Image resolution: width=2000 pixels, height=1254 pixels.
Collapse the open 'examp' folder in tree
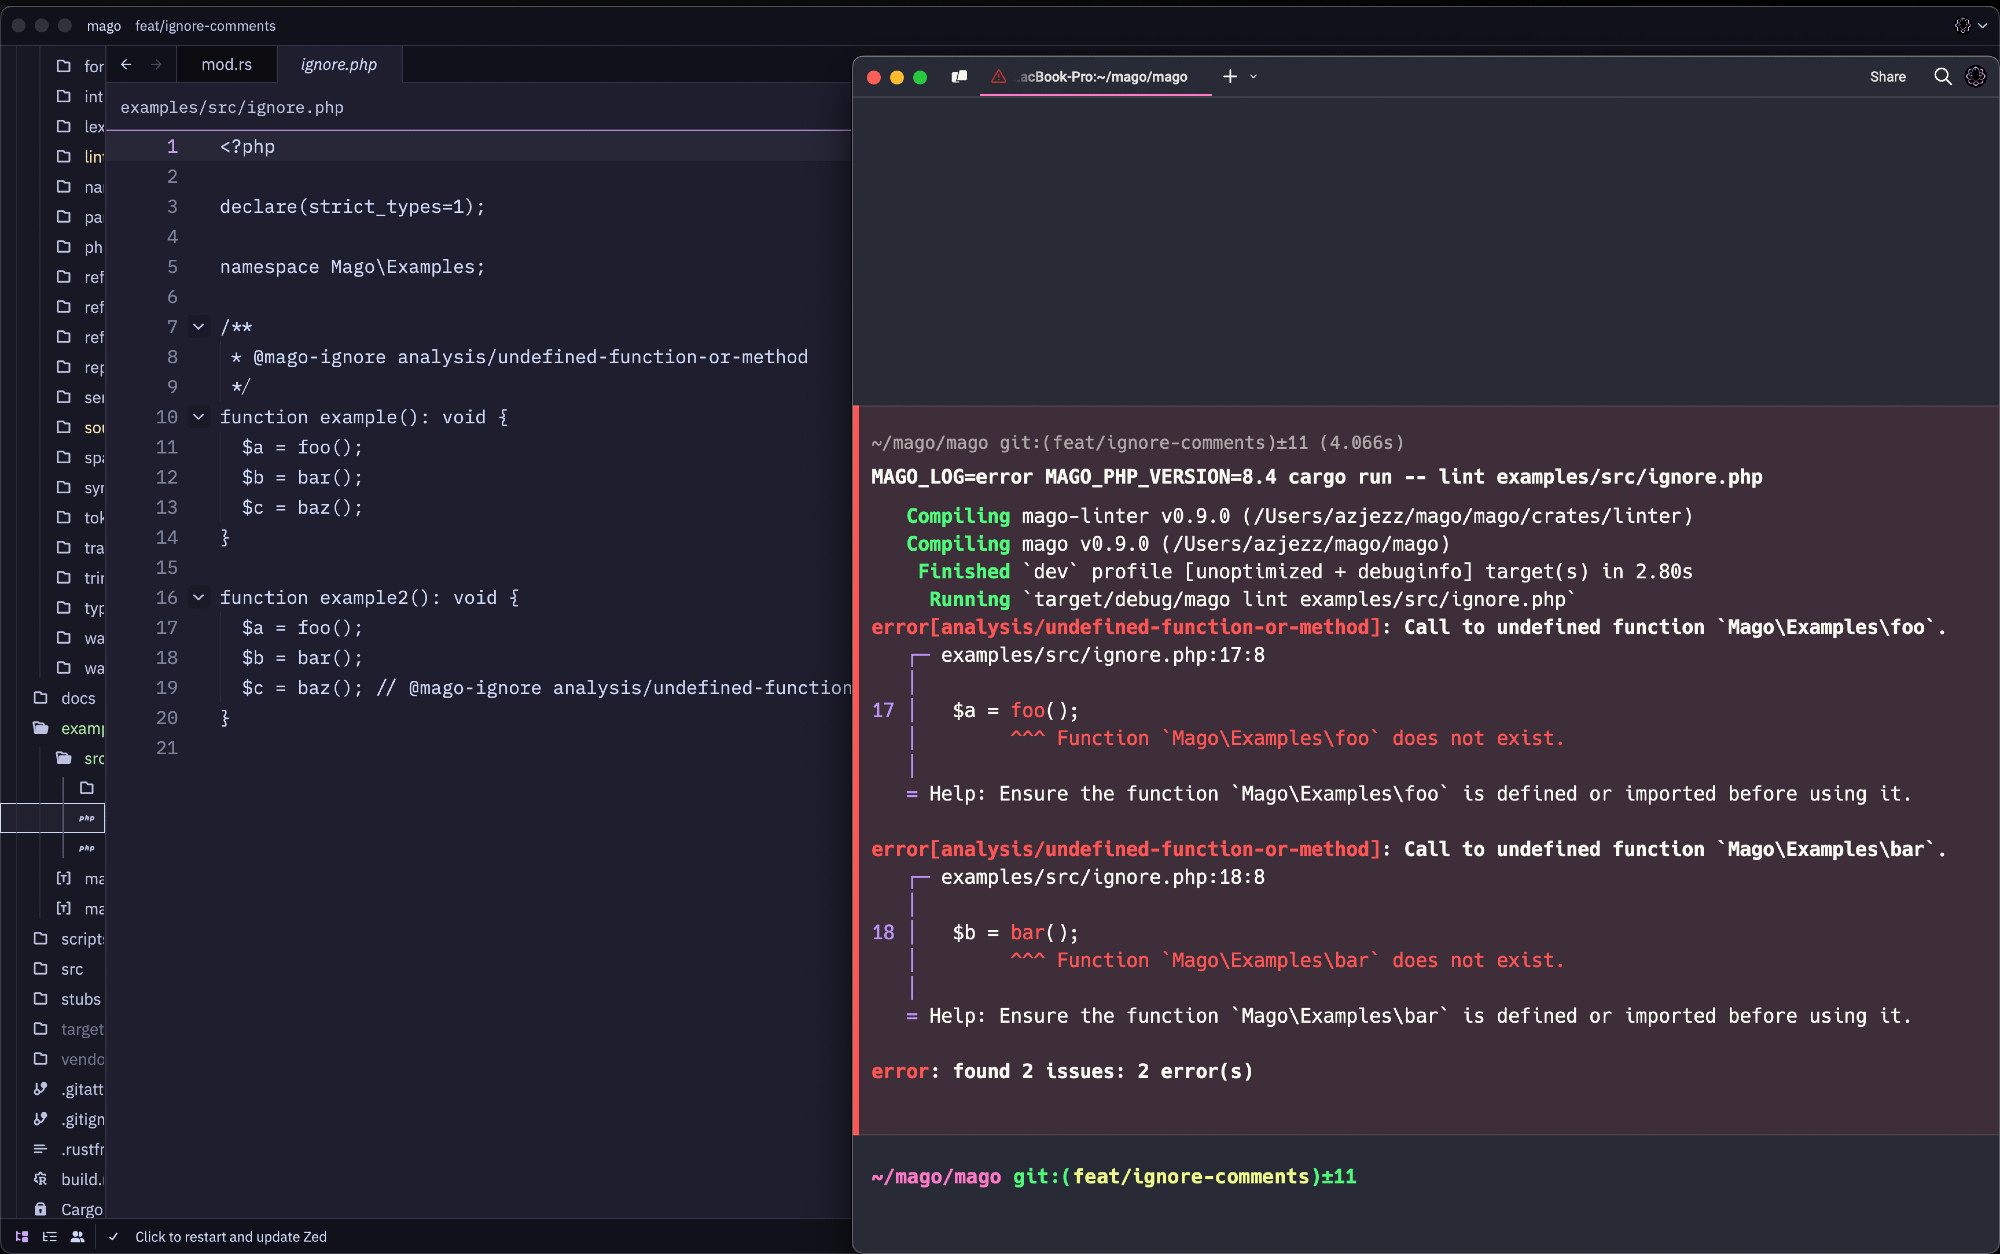click(67, 728)
